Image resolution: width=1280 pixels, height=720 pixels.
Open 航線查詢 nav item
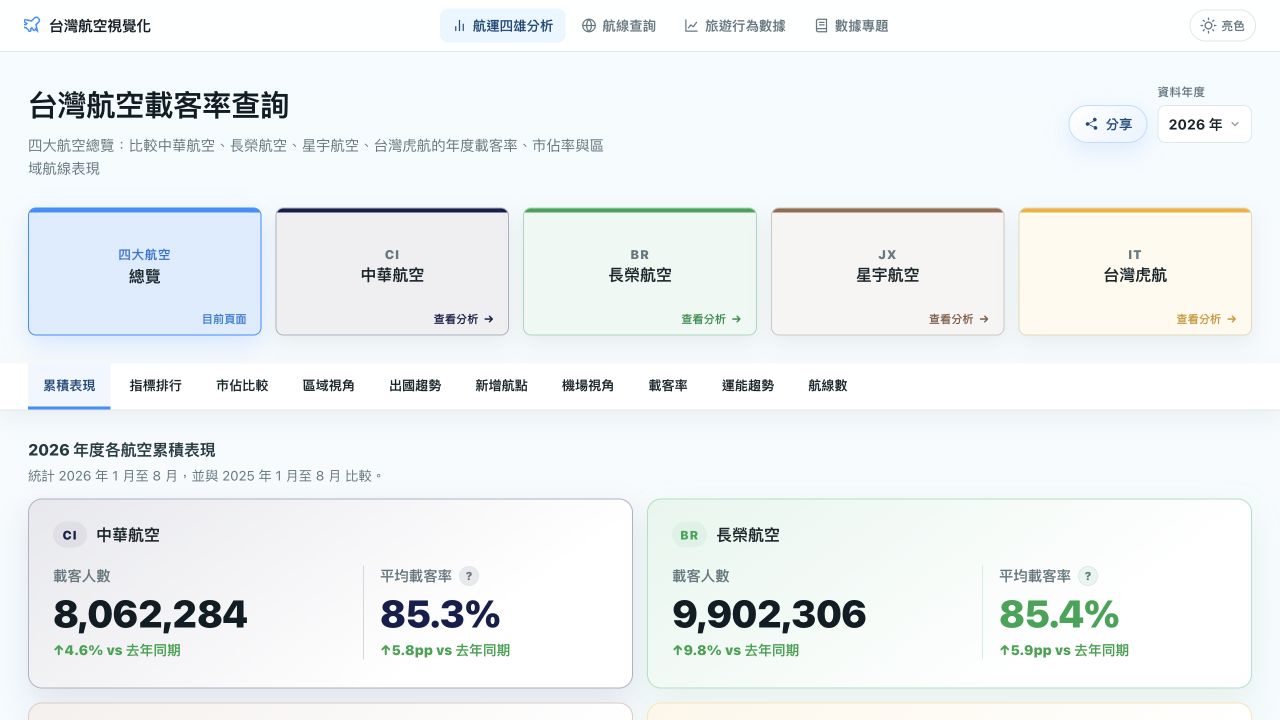click(619, 26)
